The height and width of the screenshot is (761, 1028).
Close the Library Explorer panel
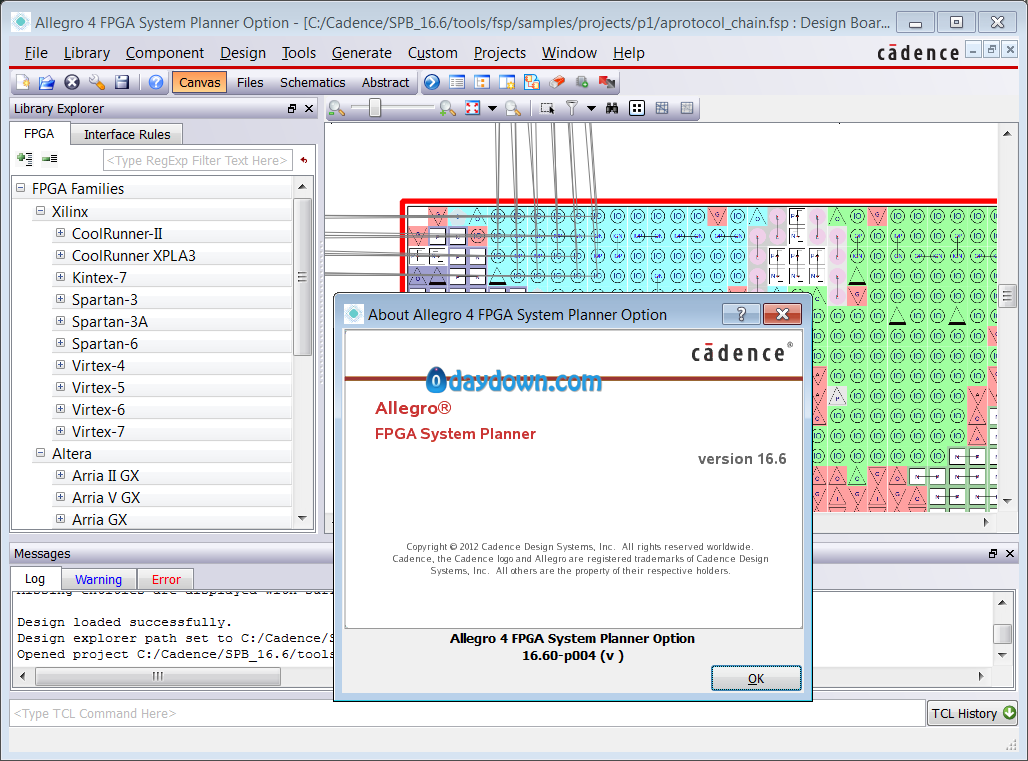(x=309, y=109)
